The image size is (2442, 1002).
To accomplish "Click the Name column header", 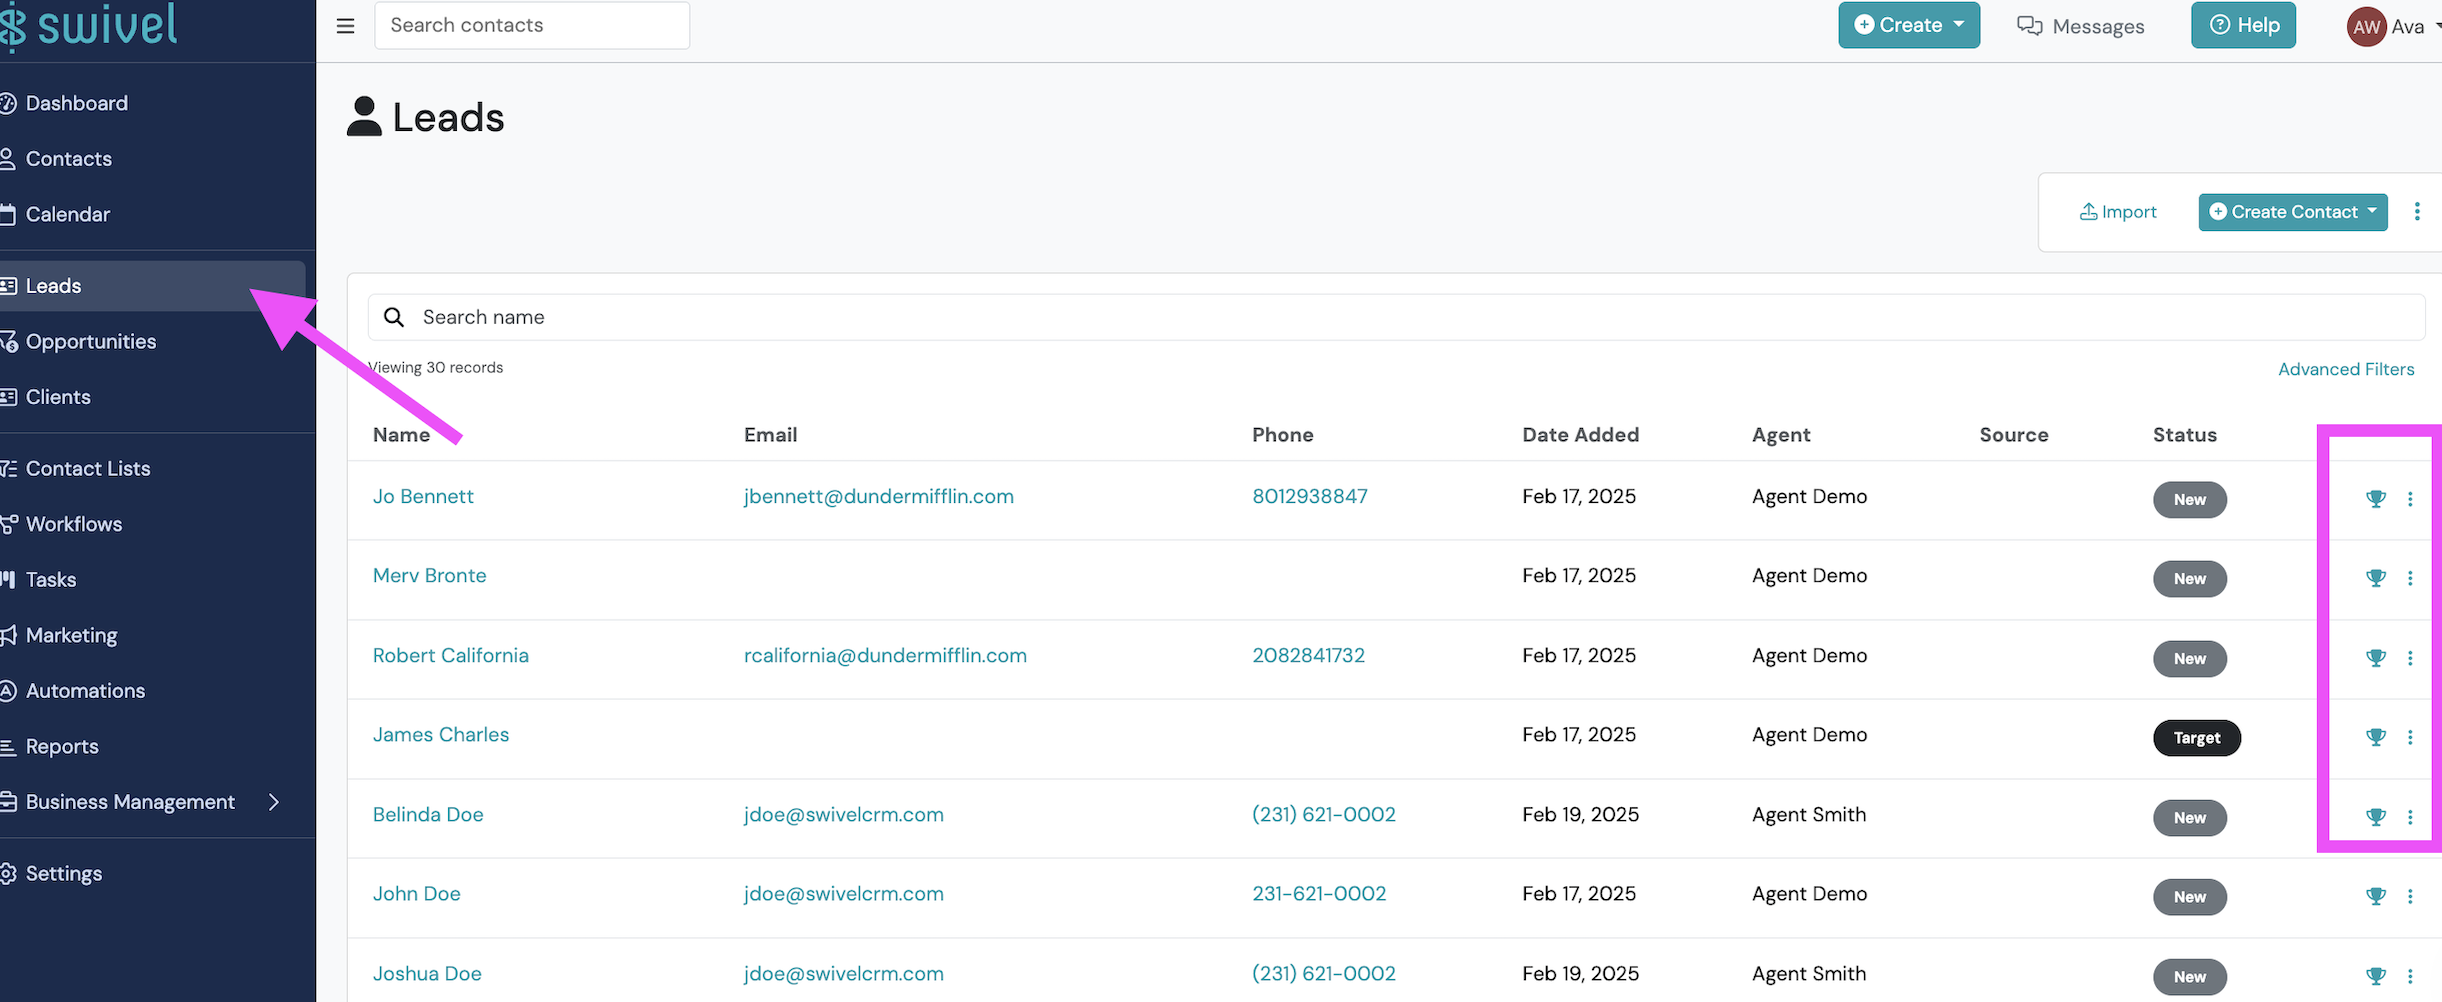I will tap(402, 435).
